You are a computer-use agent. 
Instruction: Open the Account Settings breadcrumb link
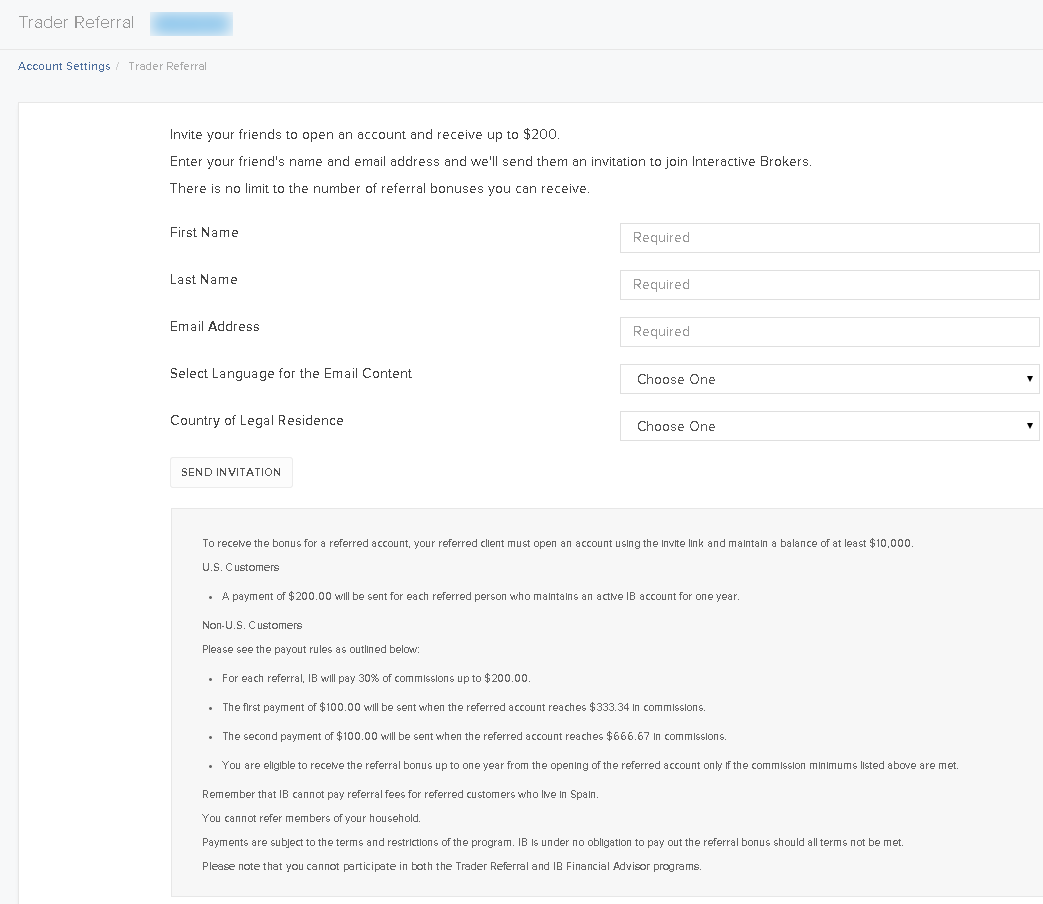tap(64, 67)
